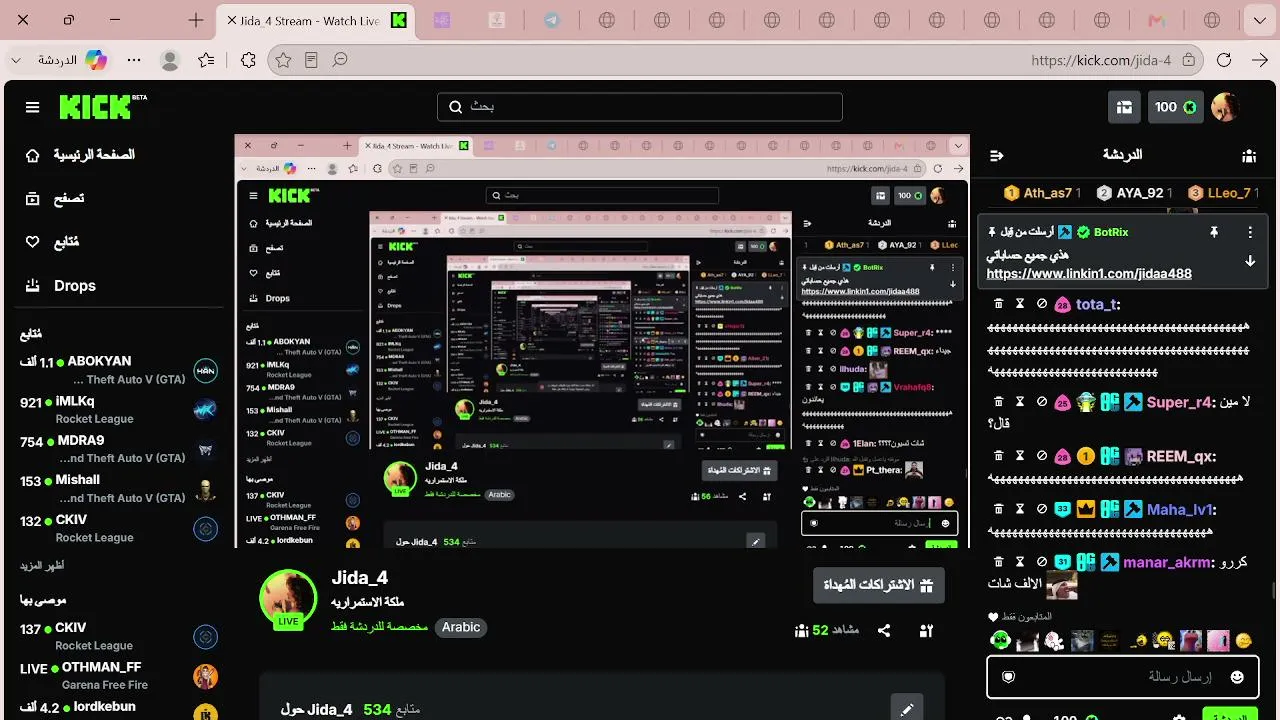Open lordkebun recommended channel
The width and height of the screenshot is (1280, 720).
[x=118, y=708]
